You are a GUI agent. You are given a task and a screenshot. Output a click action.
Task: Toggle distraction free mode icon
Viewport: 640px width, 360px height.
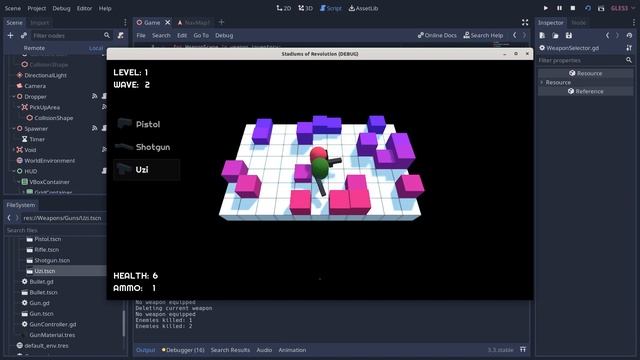(525, 22)
